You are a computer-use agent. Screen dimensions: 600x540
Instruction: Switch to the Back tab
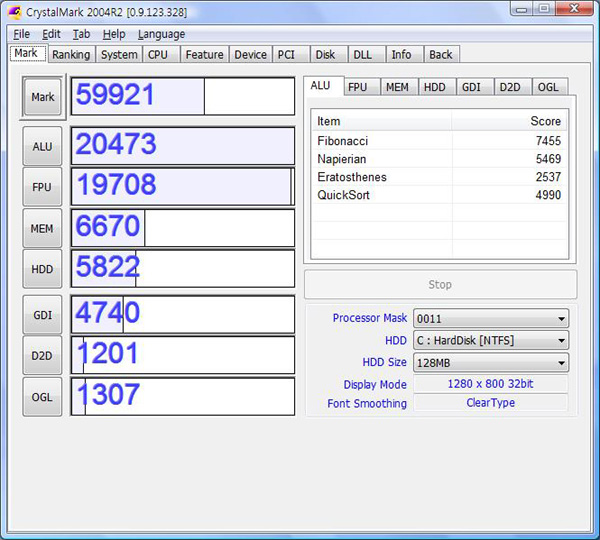coord(440,54)
